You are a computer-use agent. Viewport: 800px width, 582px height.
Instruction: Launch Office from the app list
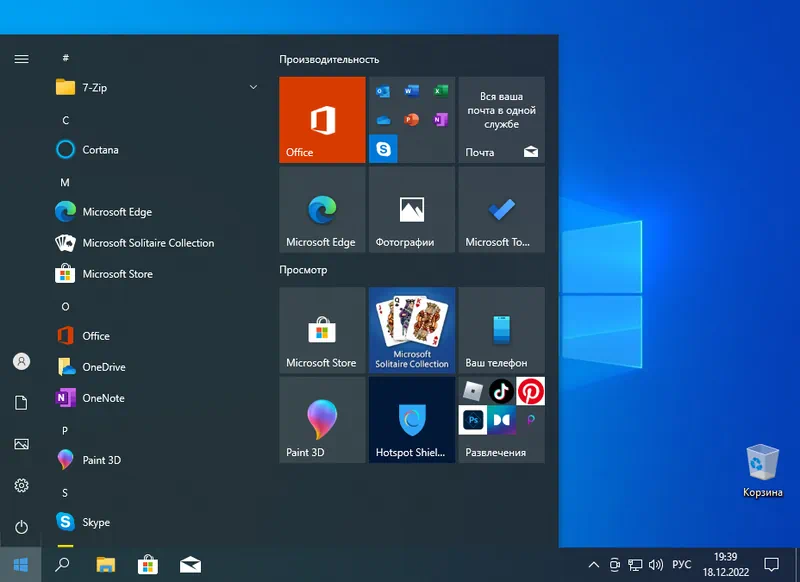tap(156, 336)
